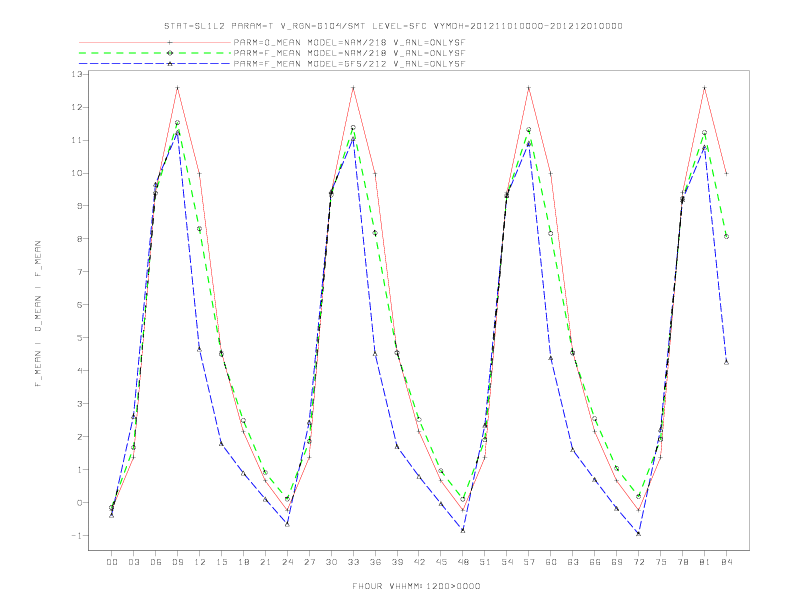Click the chart title starting with STAT=SL1L2
The image size is (792, 612).
click(x=393, y=26)
